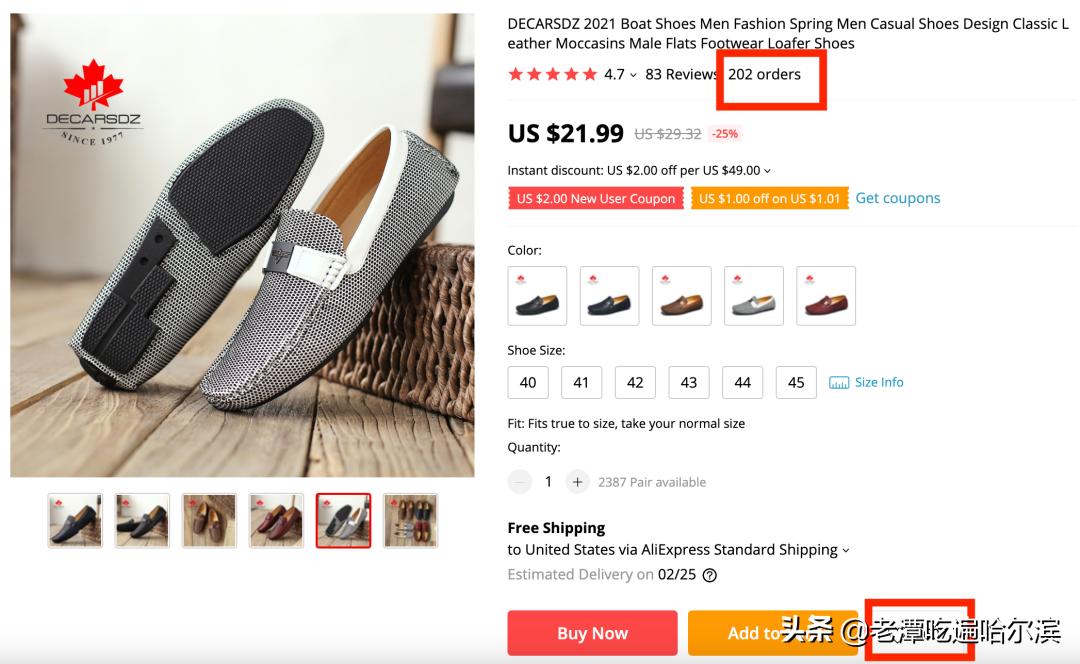The width and height of the screenshot is (1080, 664).
Task: Click the Size Info ruler icon
Action: 839,383
